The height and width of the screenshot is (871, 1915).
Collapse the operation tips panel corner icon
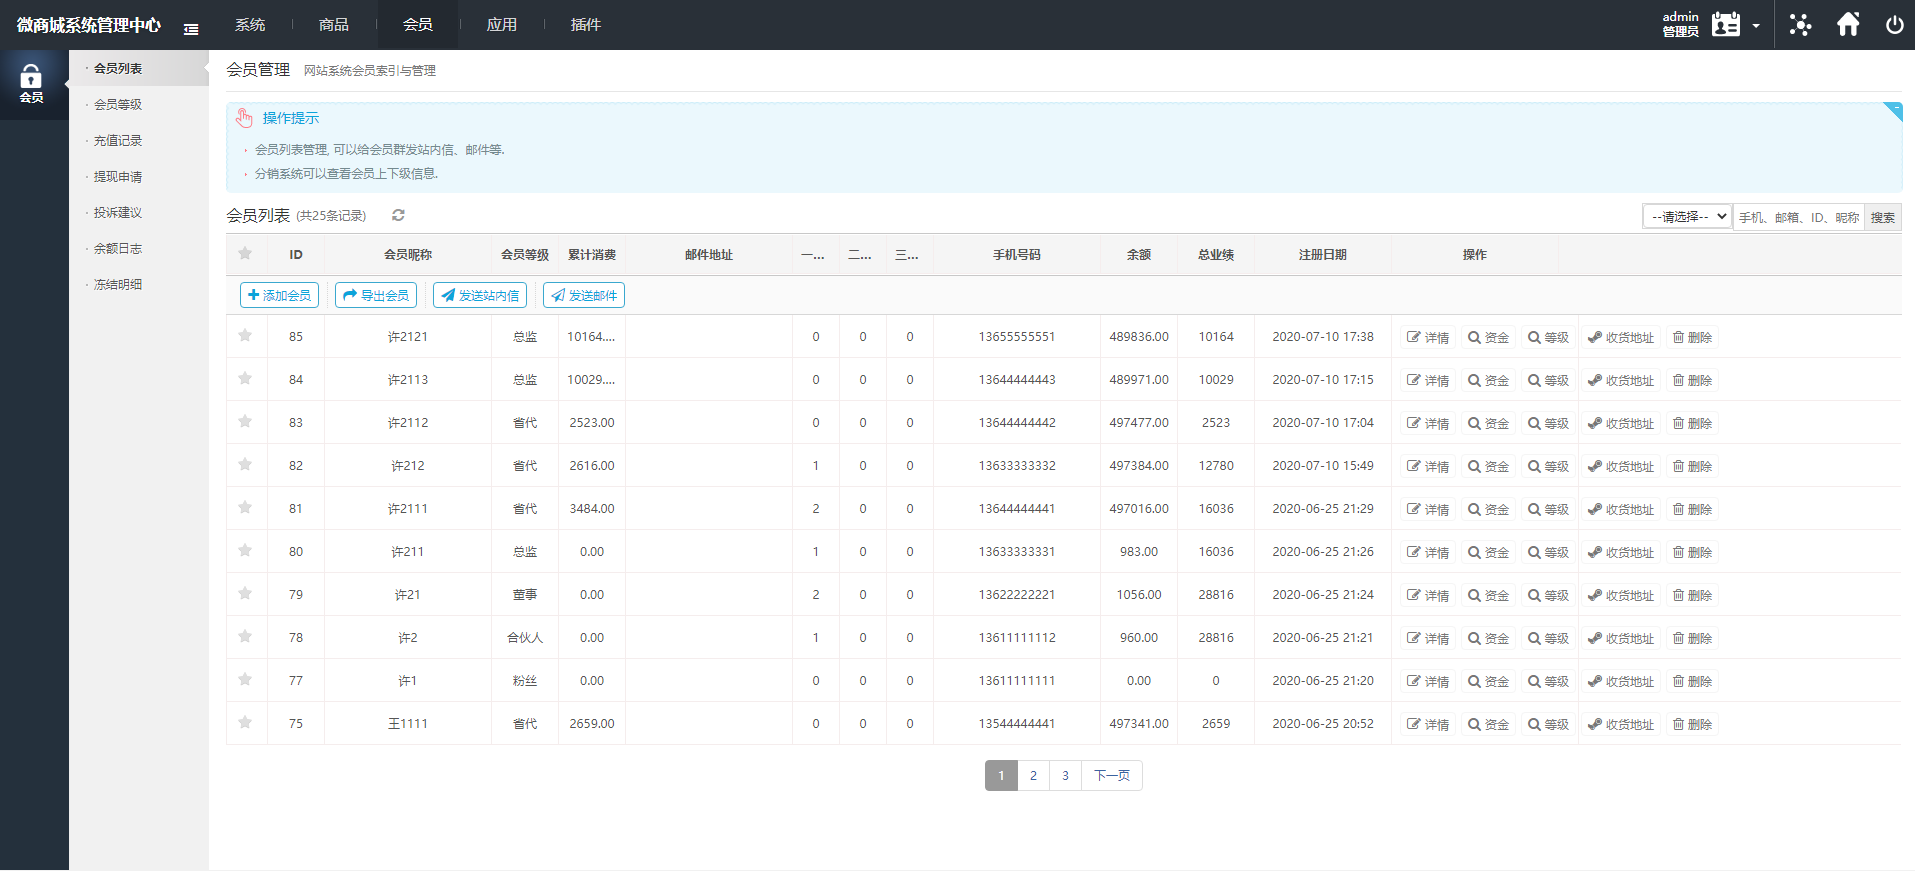pyautogui.click(x=1893, y=110)
